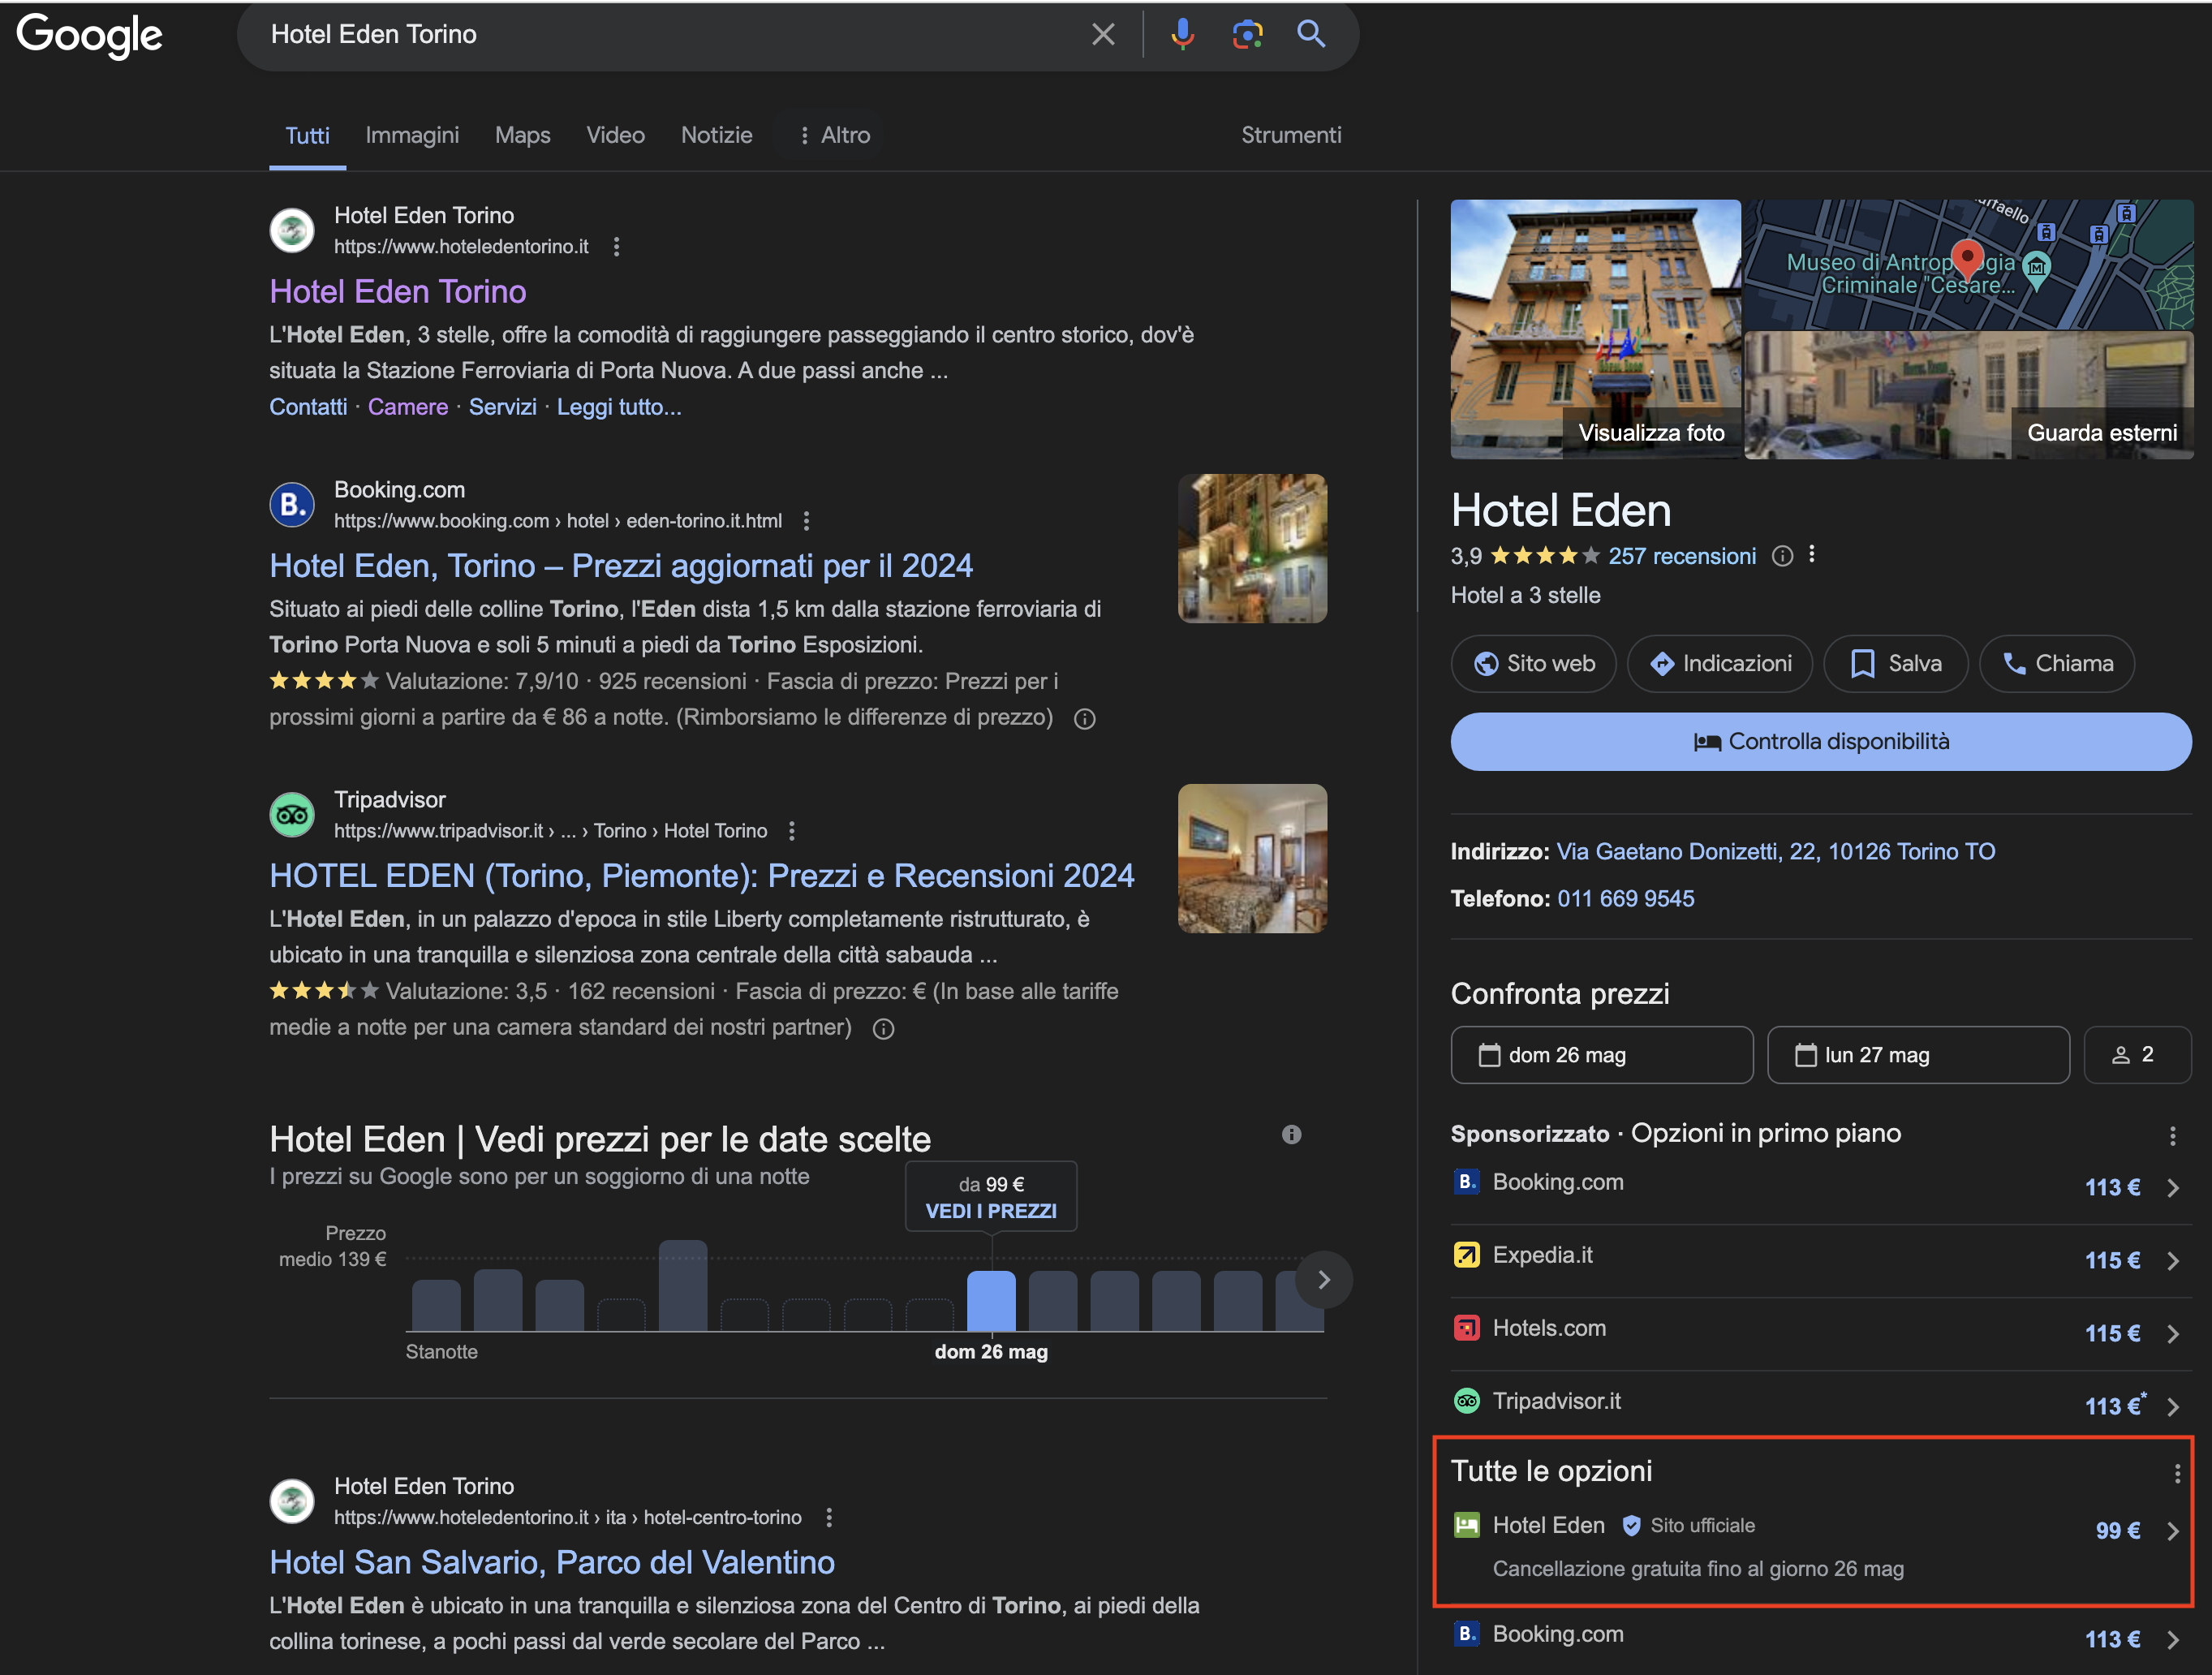
Task: Click Booking.com result hotel thumbnail image
Action: tap(1252, 549)
